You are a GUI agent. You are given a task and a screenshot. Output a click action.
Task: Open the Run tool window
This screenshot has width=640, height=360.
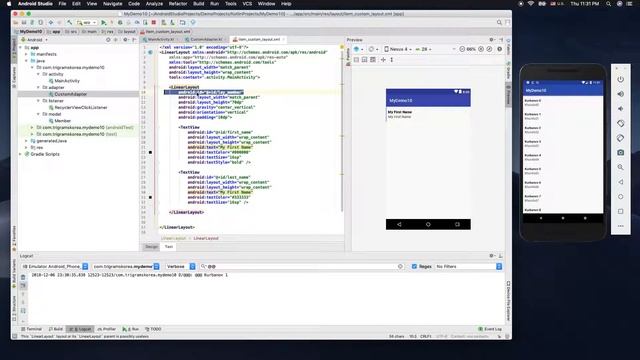point(131,329)
